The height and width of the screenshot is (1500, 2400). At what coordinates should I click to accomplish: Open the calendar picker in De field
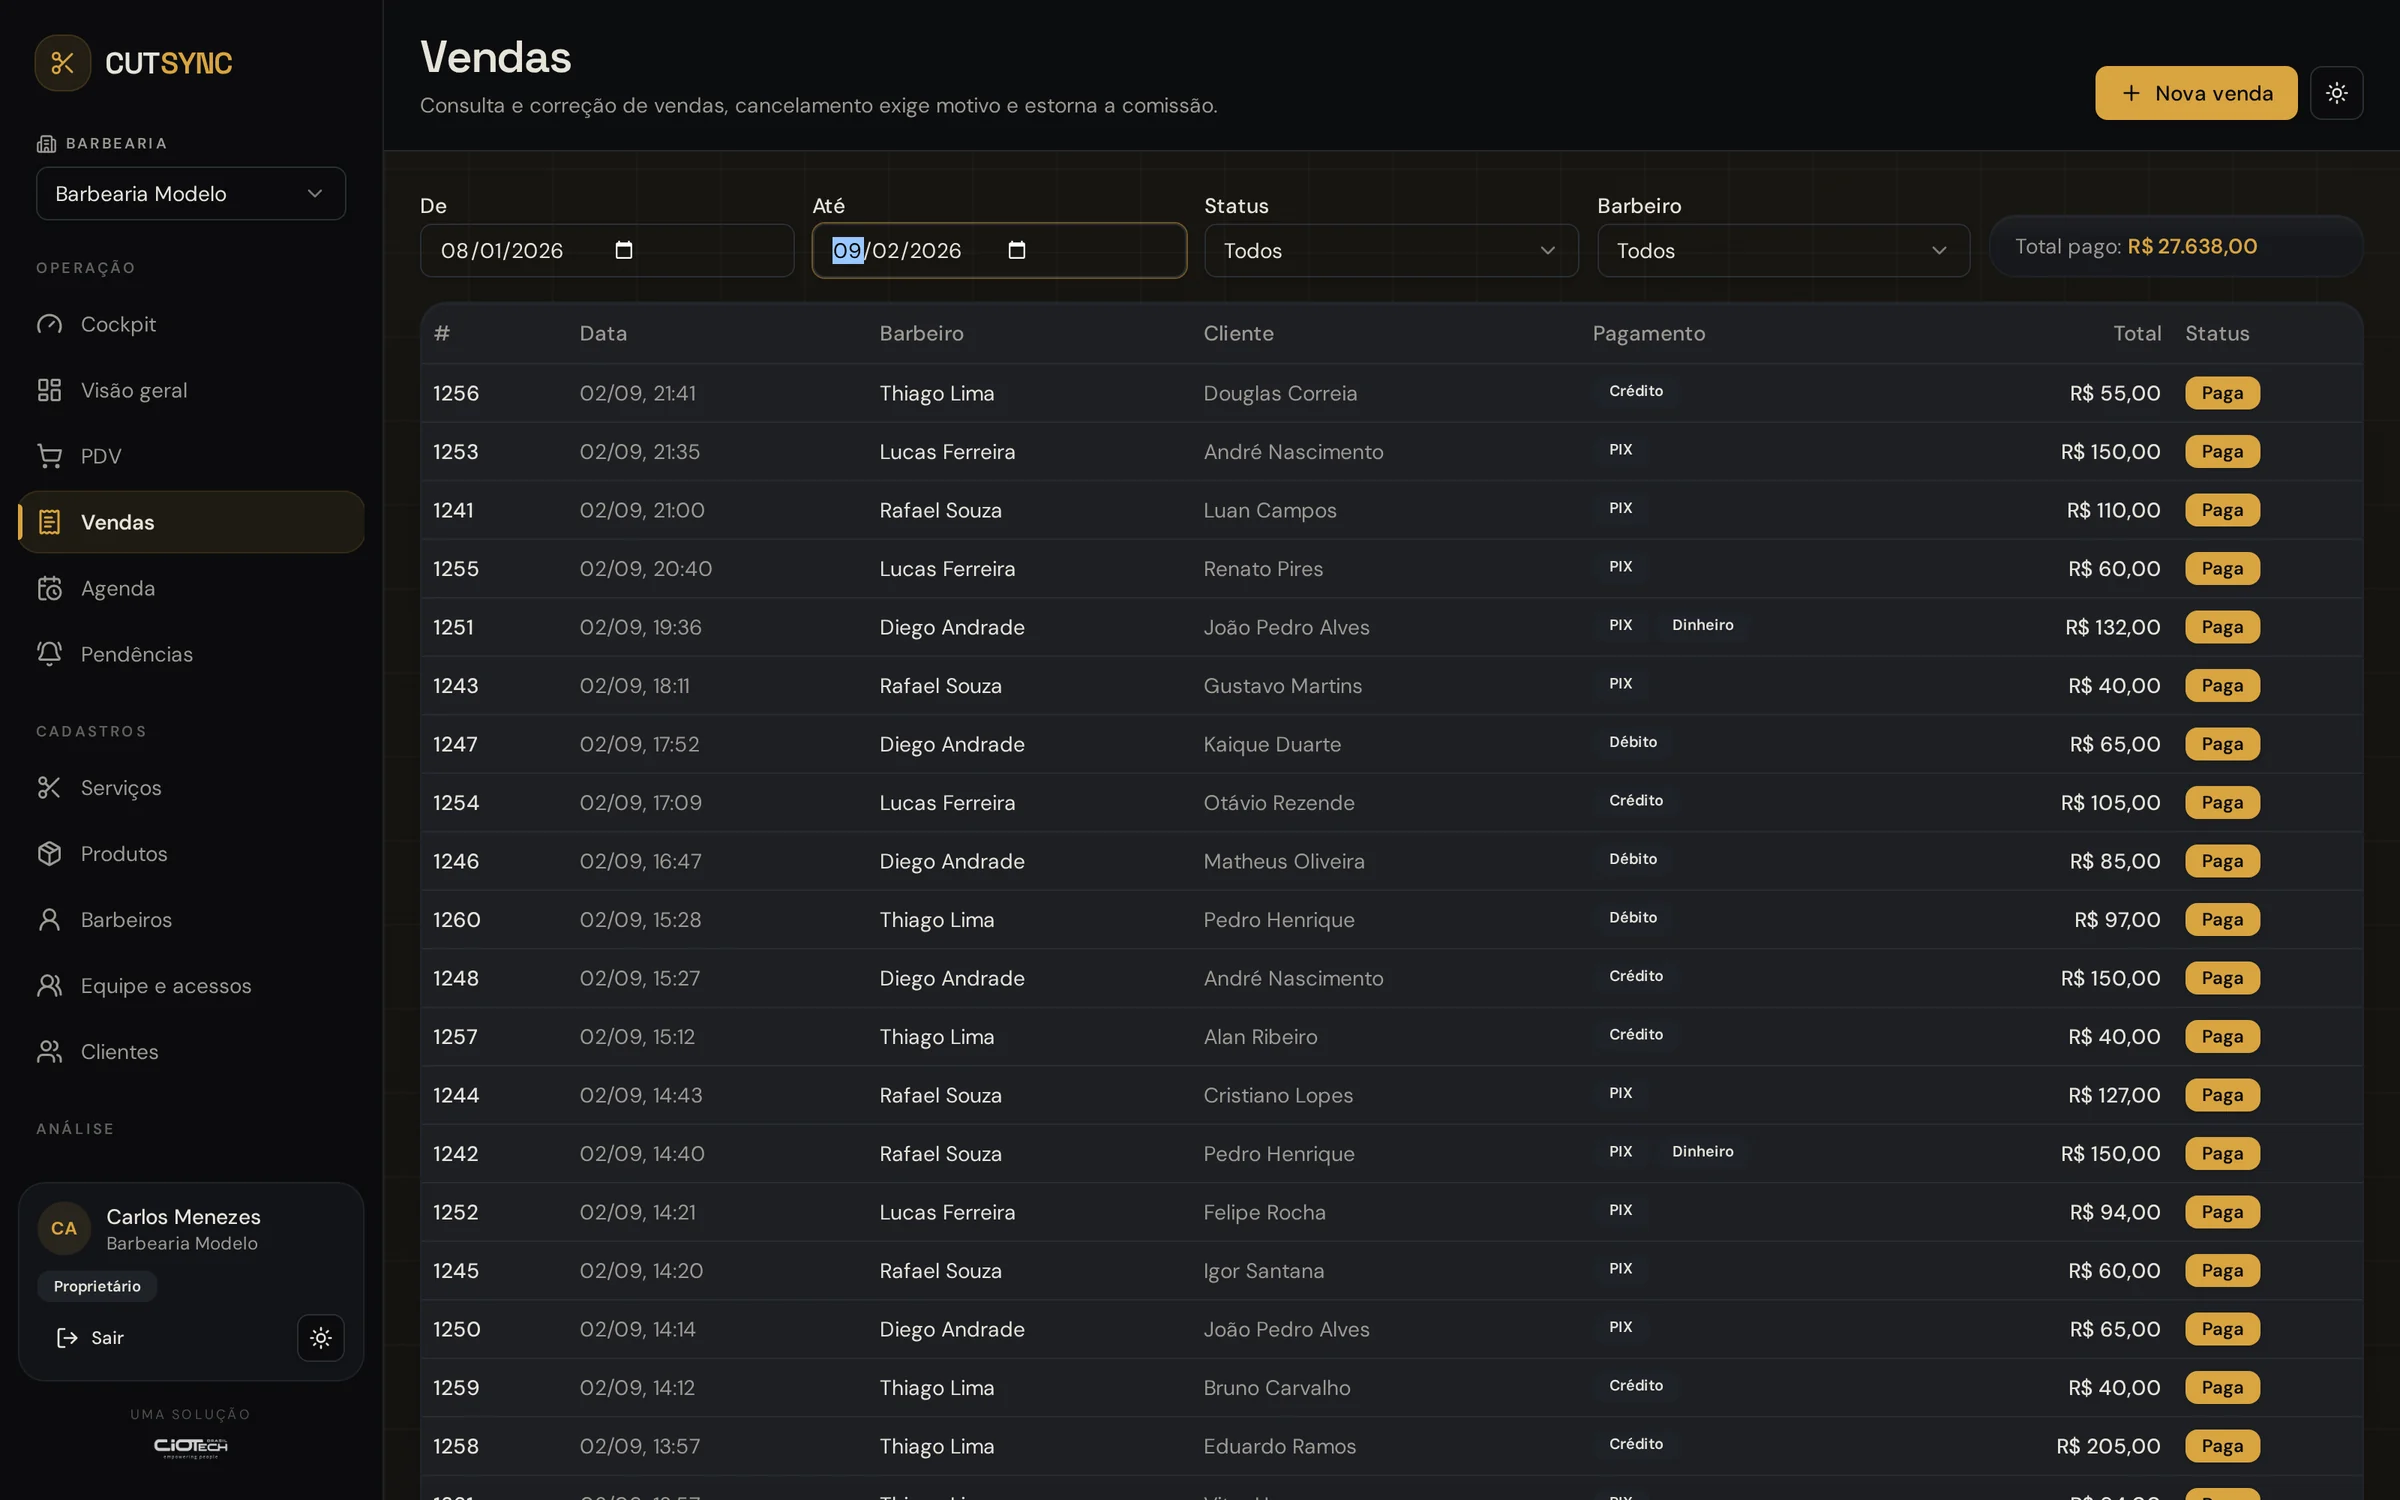624,250
